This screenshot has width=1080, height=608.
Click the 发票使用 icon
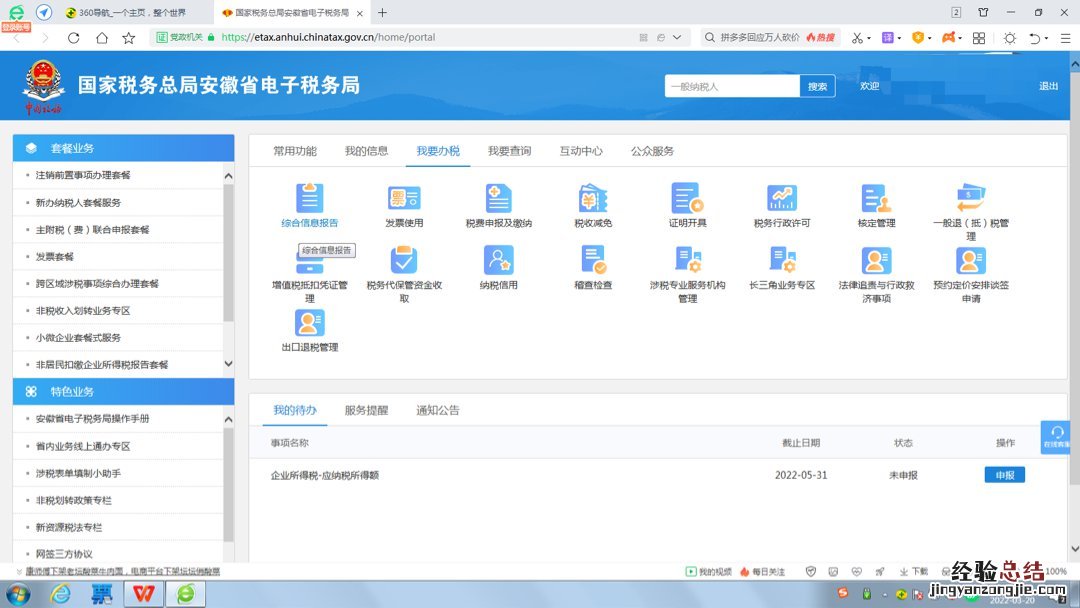tap(404, 199)
